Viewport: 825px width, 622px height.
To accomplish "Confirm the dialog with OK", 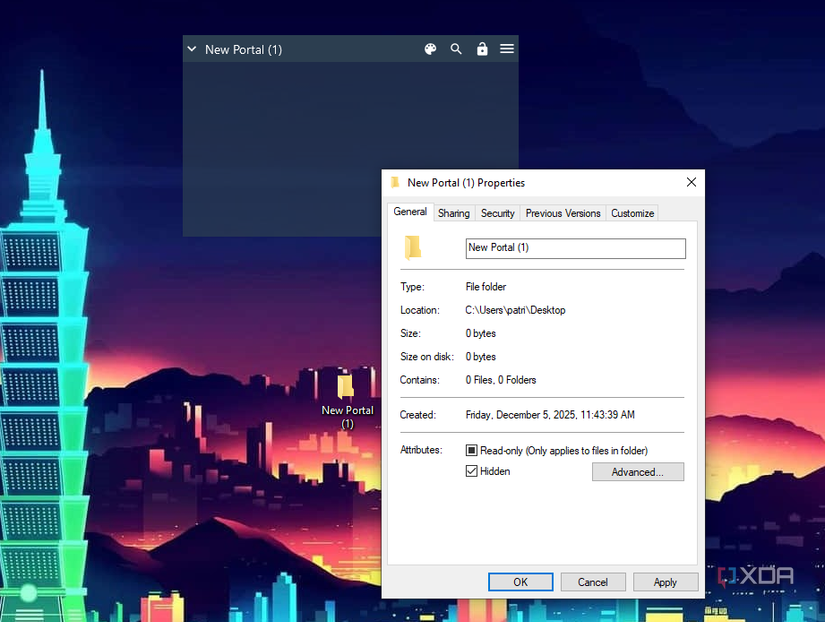I will 520,582.
